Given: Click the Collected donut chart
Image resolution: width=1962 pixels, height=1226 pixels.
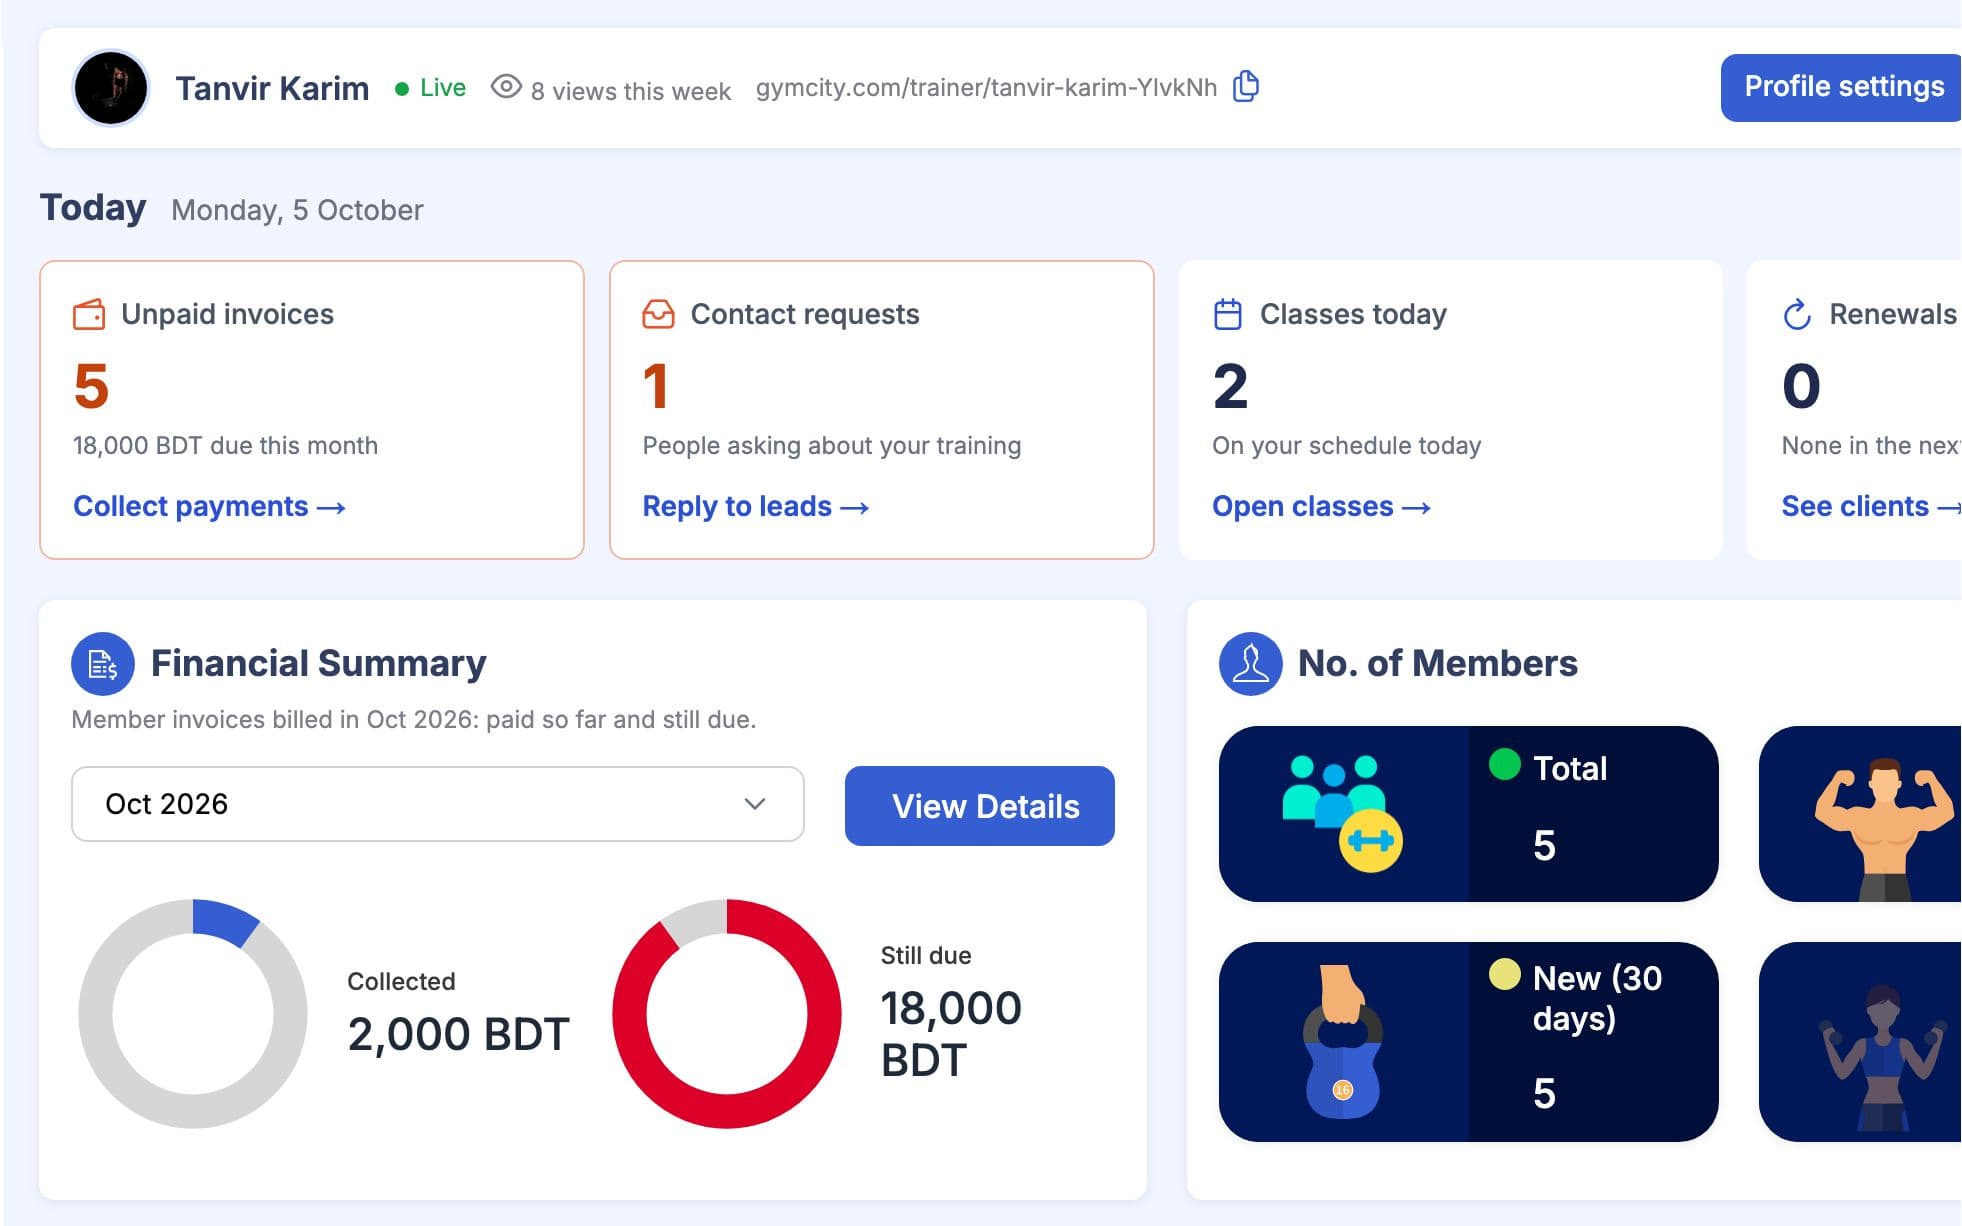Looking at the screenshot, I should tap(193, 1014).
